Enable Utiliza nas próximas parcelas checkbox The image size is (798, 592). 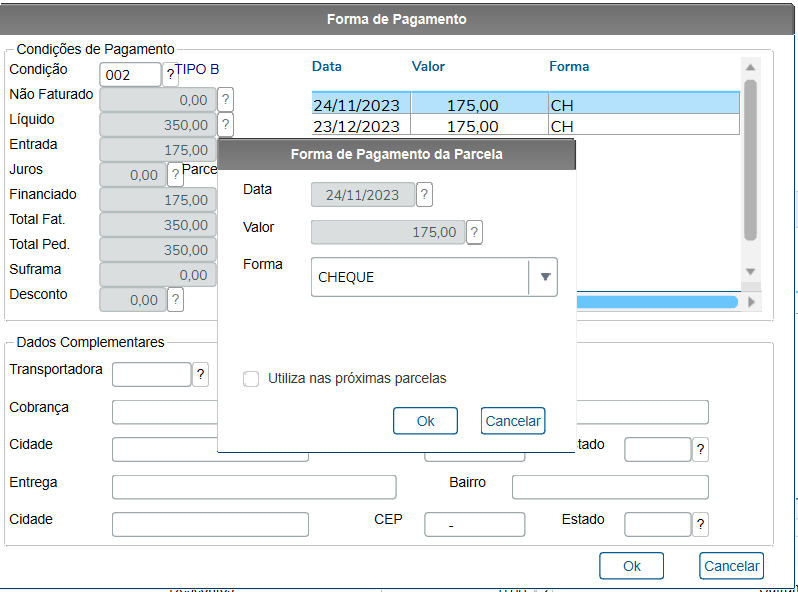[x=252, y=379]
